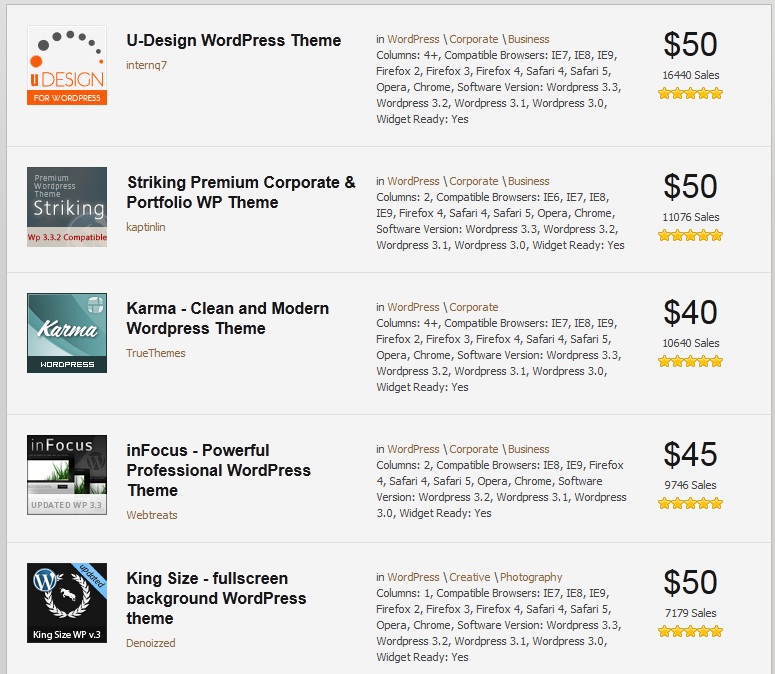775x674 pixels.
Task: Visit author Denoizzed profile
Action: click(151, 643)
